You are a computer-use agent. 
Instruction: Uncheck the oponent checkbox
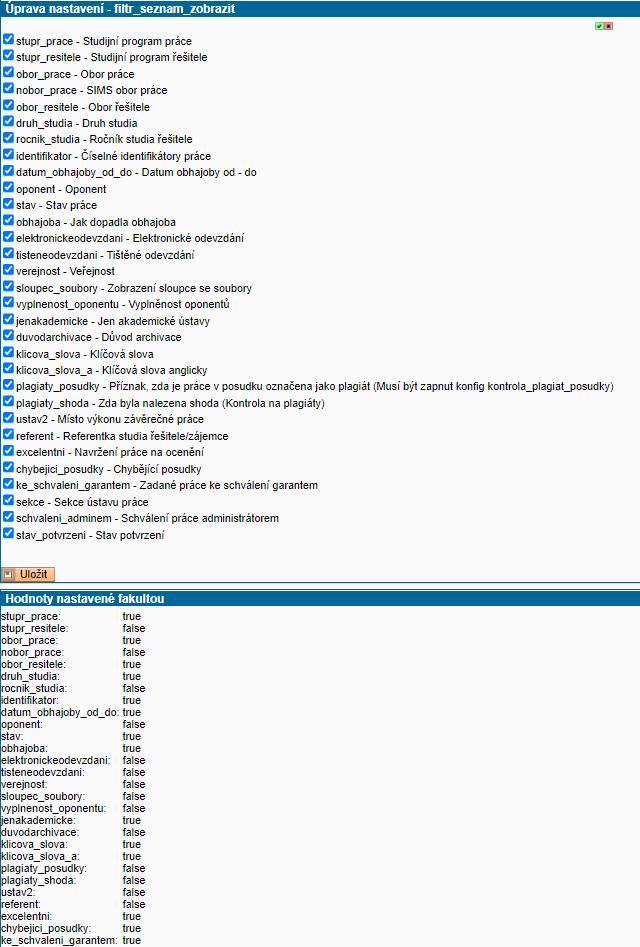pos(8,188)
